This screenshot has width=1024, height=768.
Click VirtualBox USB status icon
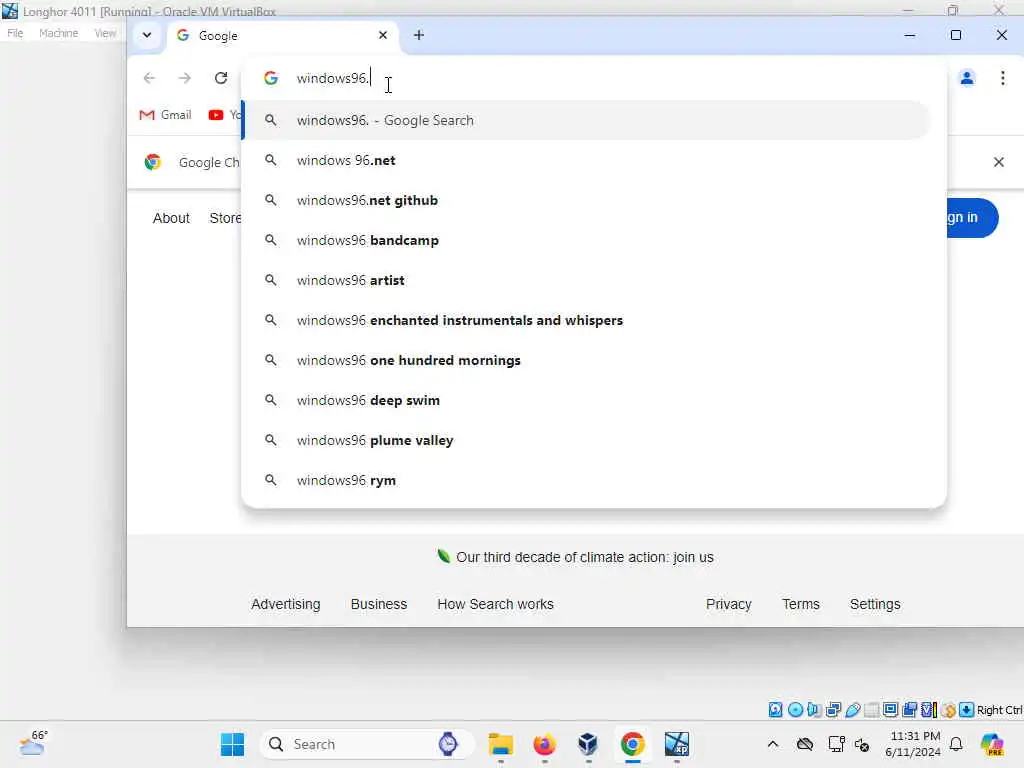(x=852, y=709)
